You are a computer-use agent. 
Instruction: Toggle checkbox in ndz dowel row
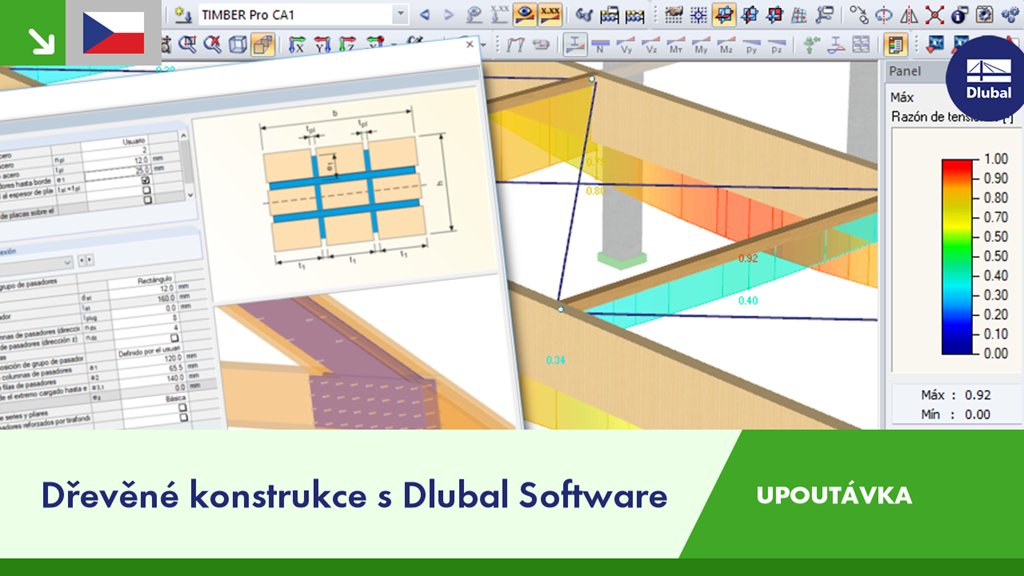[x=174, y=338]
